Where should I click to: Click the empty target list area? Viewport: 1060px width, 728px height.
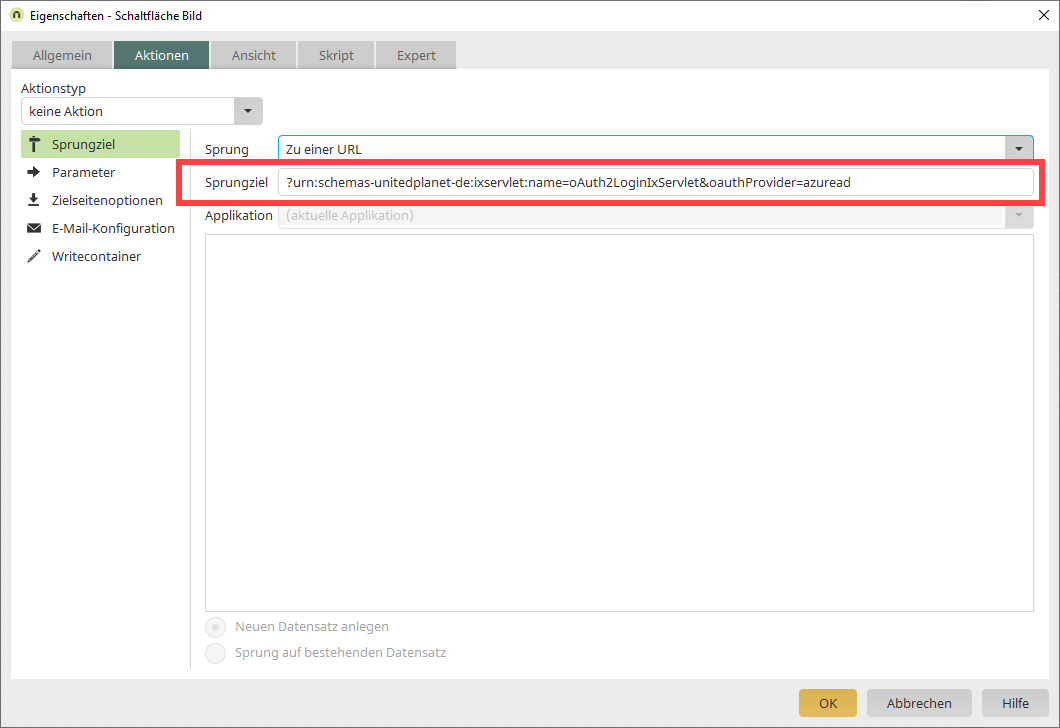click(619, 423)
